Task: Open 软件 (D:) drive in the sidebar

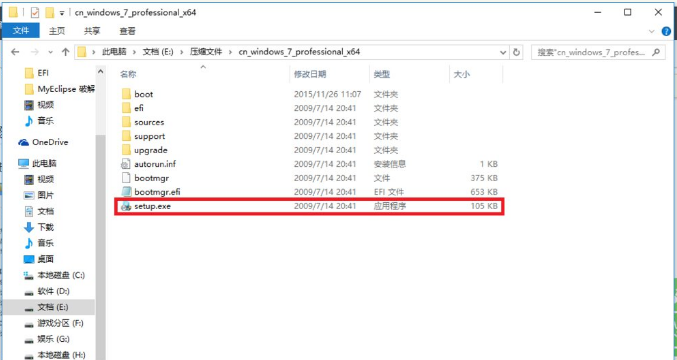Action: [47, 291]
